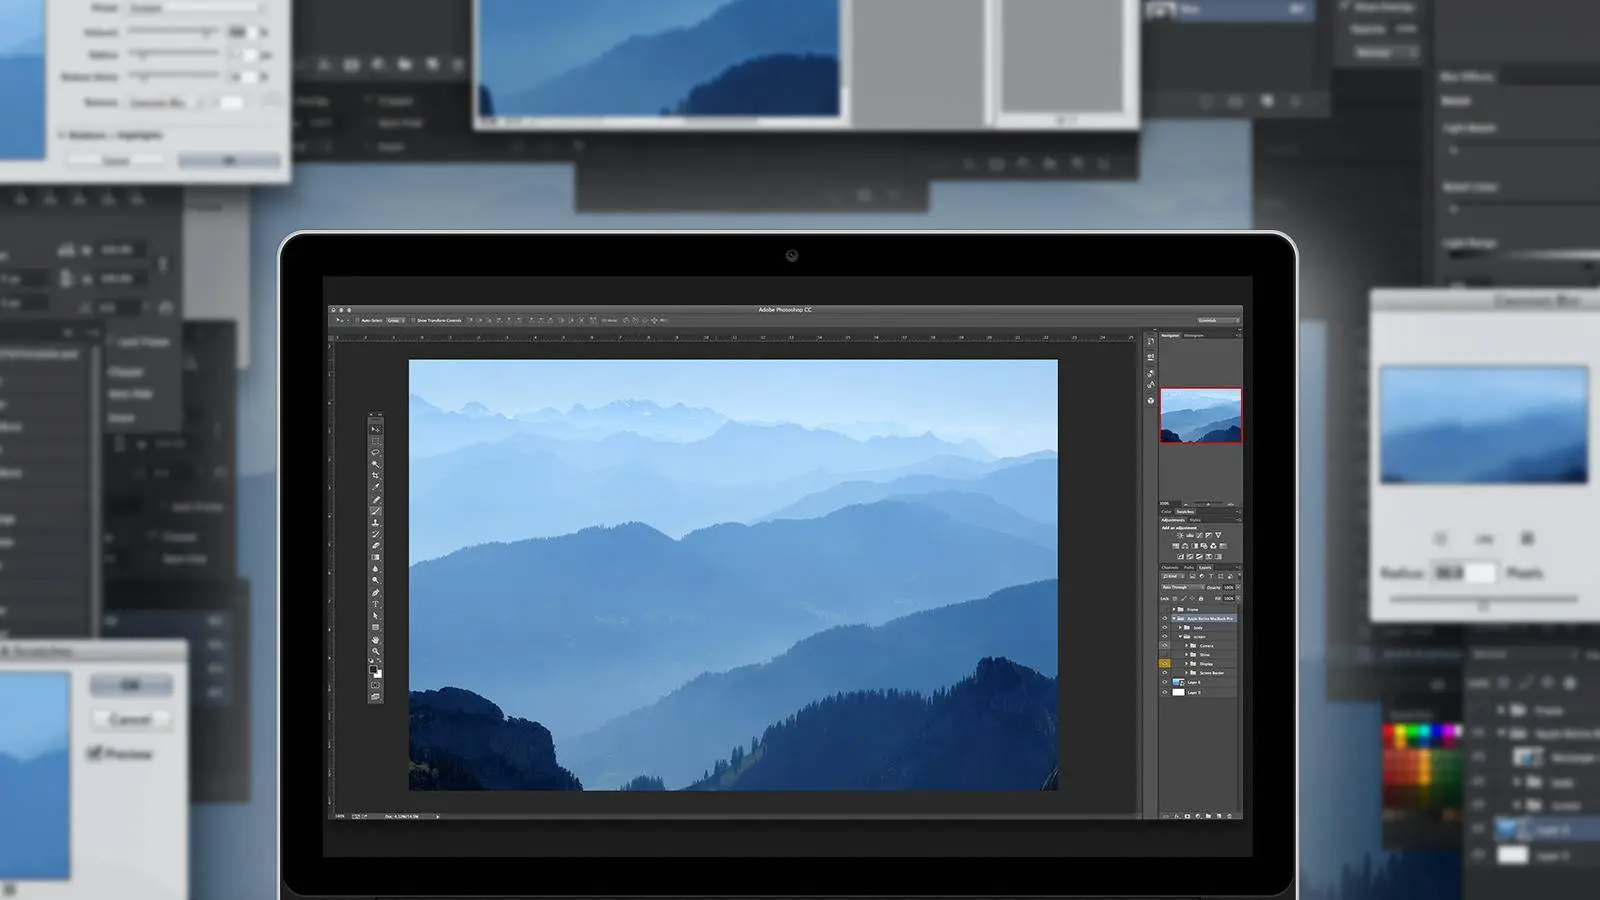Click the 100% zoom field in status bar
Image resolution: width=1600 pixels, height=900 pixels.
[340, 816]
